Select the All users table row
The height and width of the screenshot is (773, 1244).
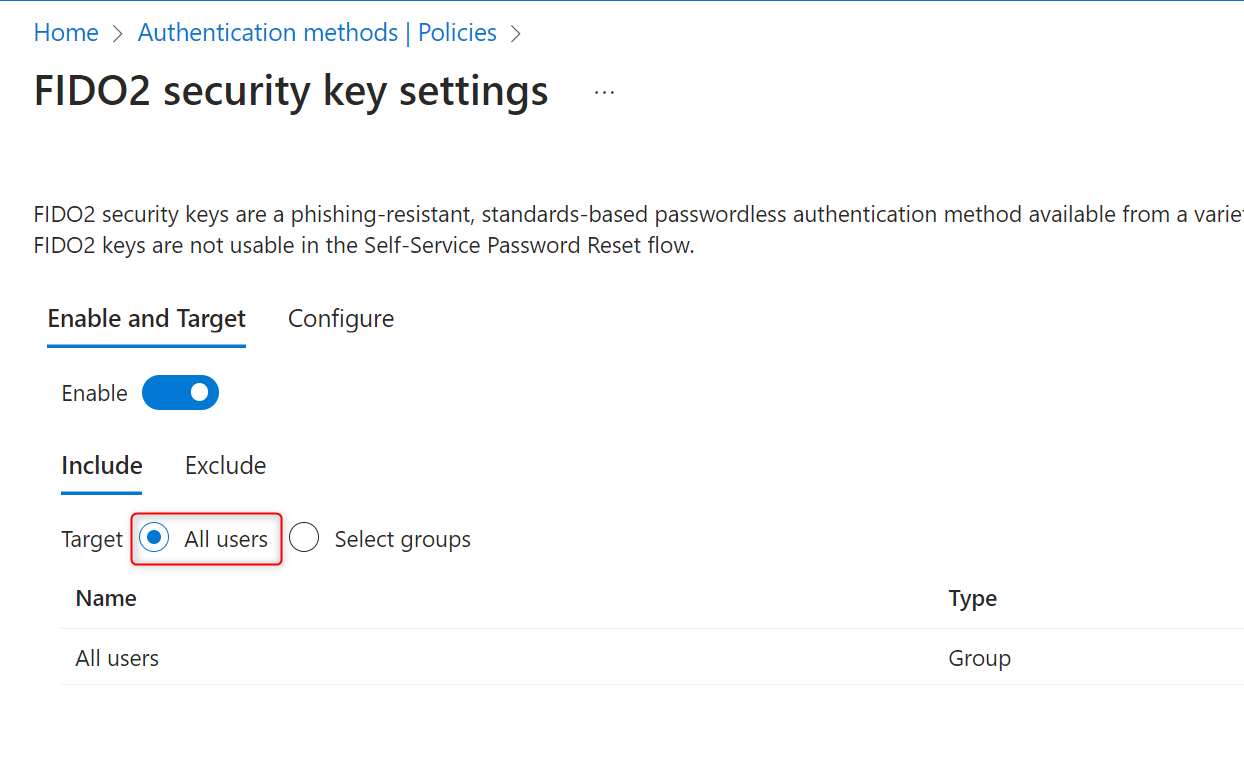coord(652,658)
